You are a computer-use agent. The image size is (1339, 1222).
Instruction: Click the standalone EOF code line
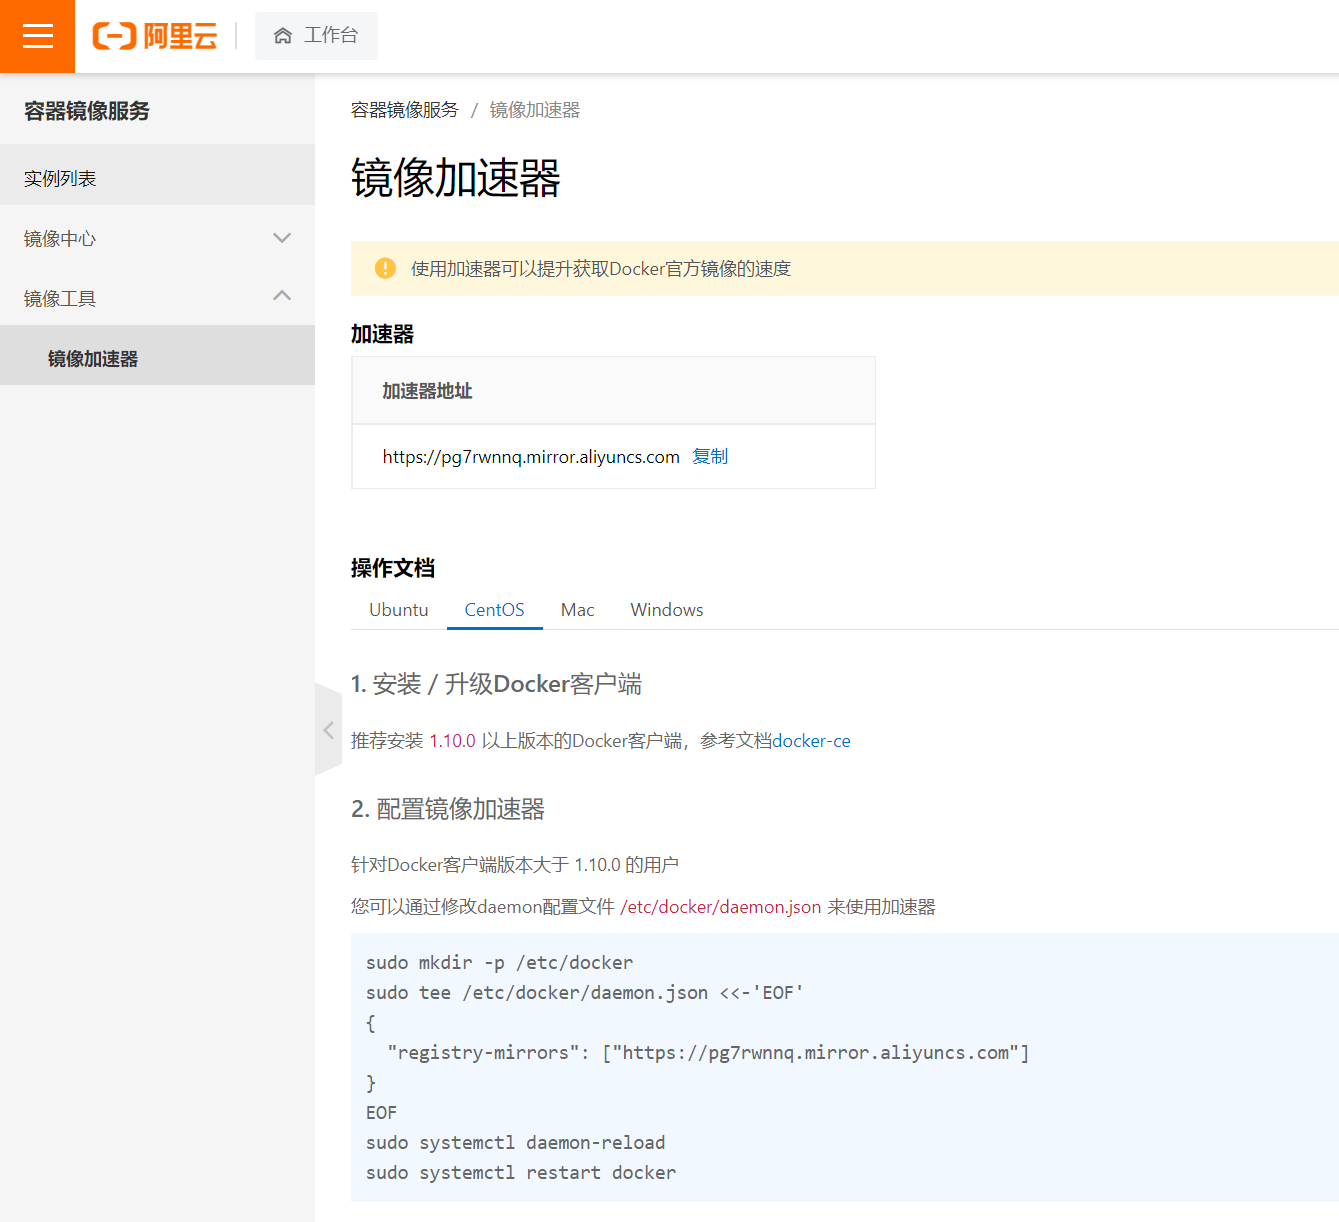click(x=381, y=1113)
